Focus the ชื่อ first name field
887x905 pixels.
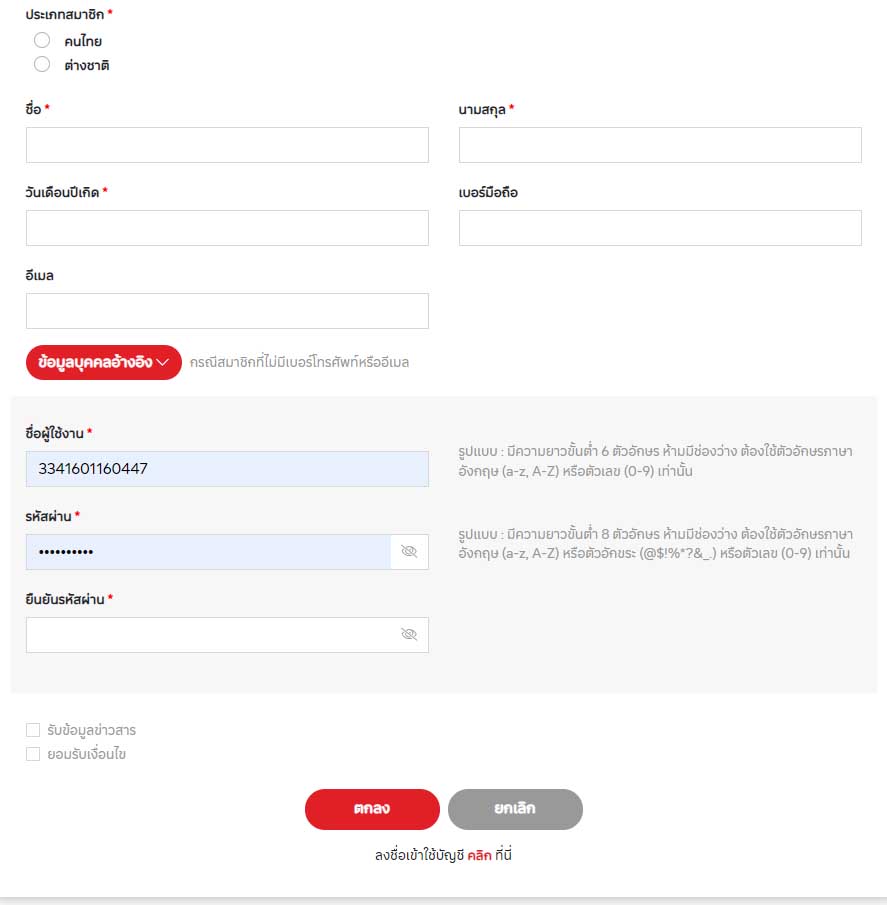227,145
